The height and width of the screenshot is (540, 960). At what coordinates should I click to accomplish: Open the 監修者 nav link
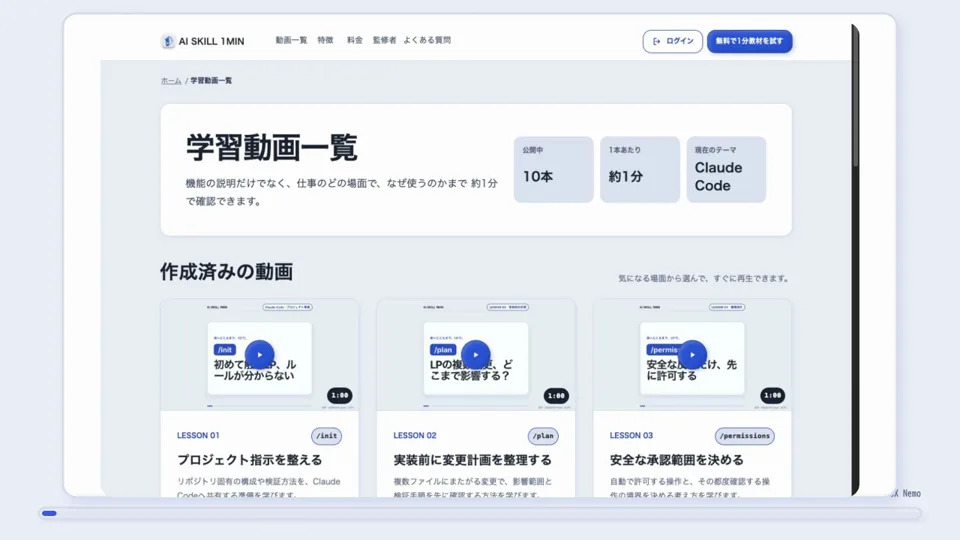(x=384, y=40)
